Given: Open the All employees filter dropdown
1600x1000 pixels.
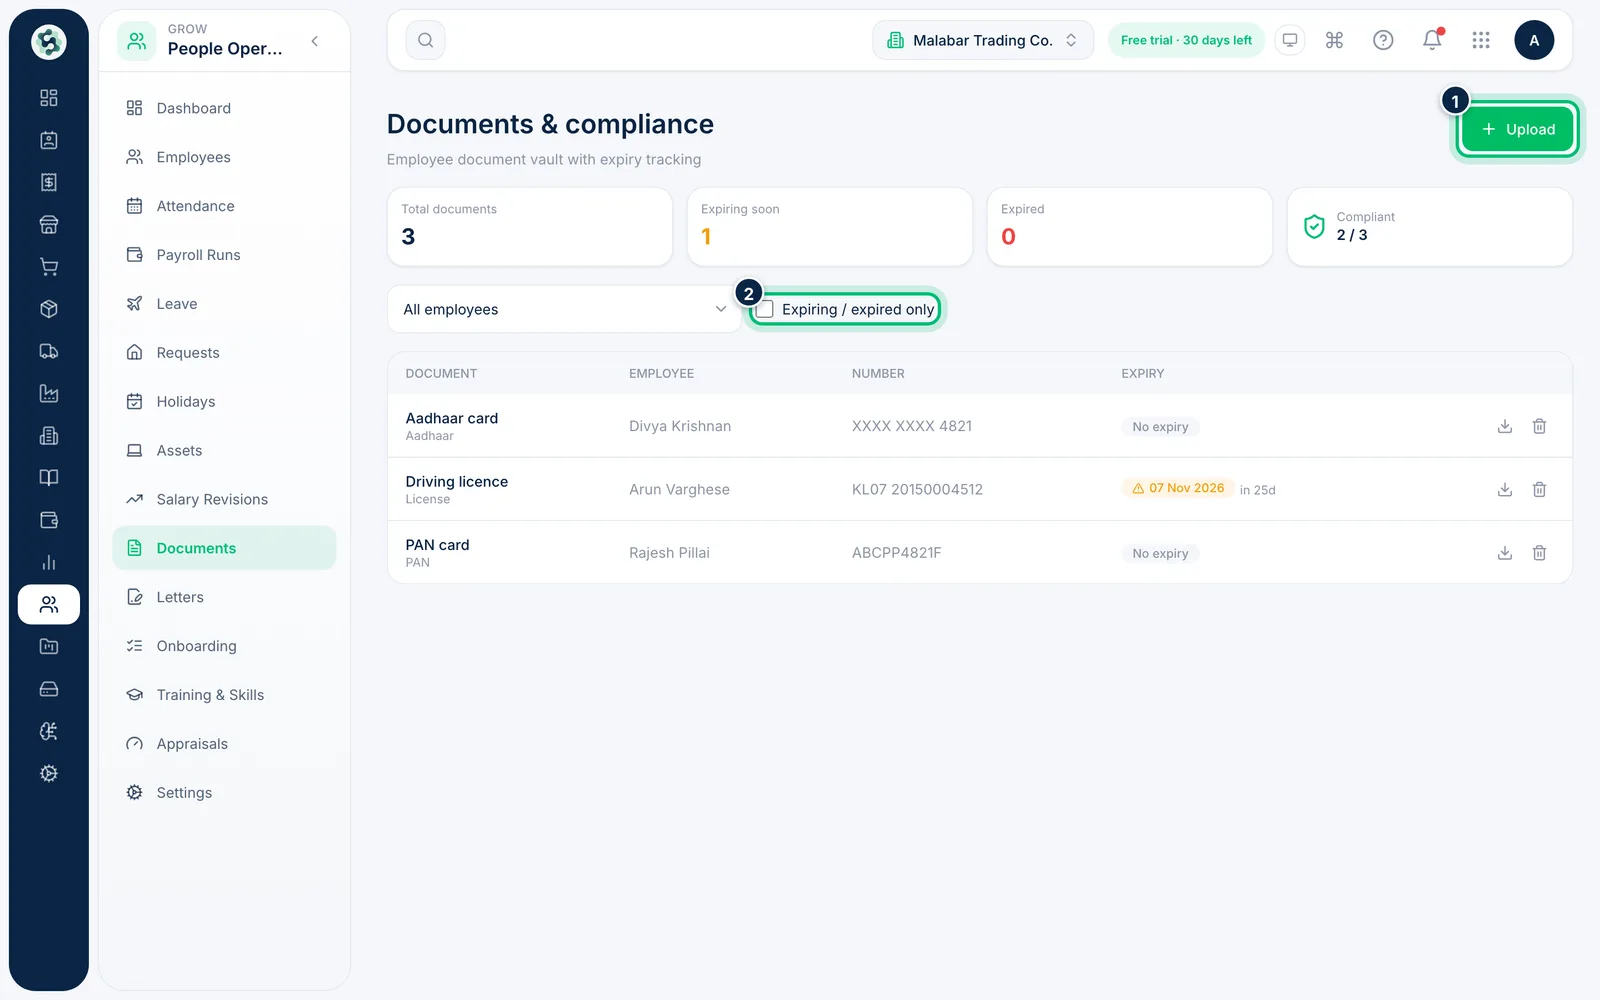Looking at the screenshot, I should click(564, 309).
